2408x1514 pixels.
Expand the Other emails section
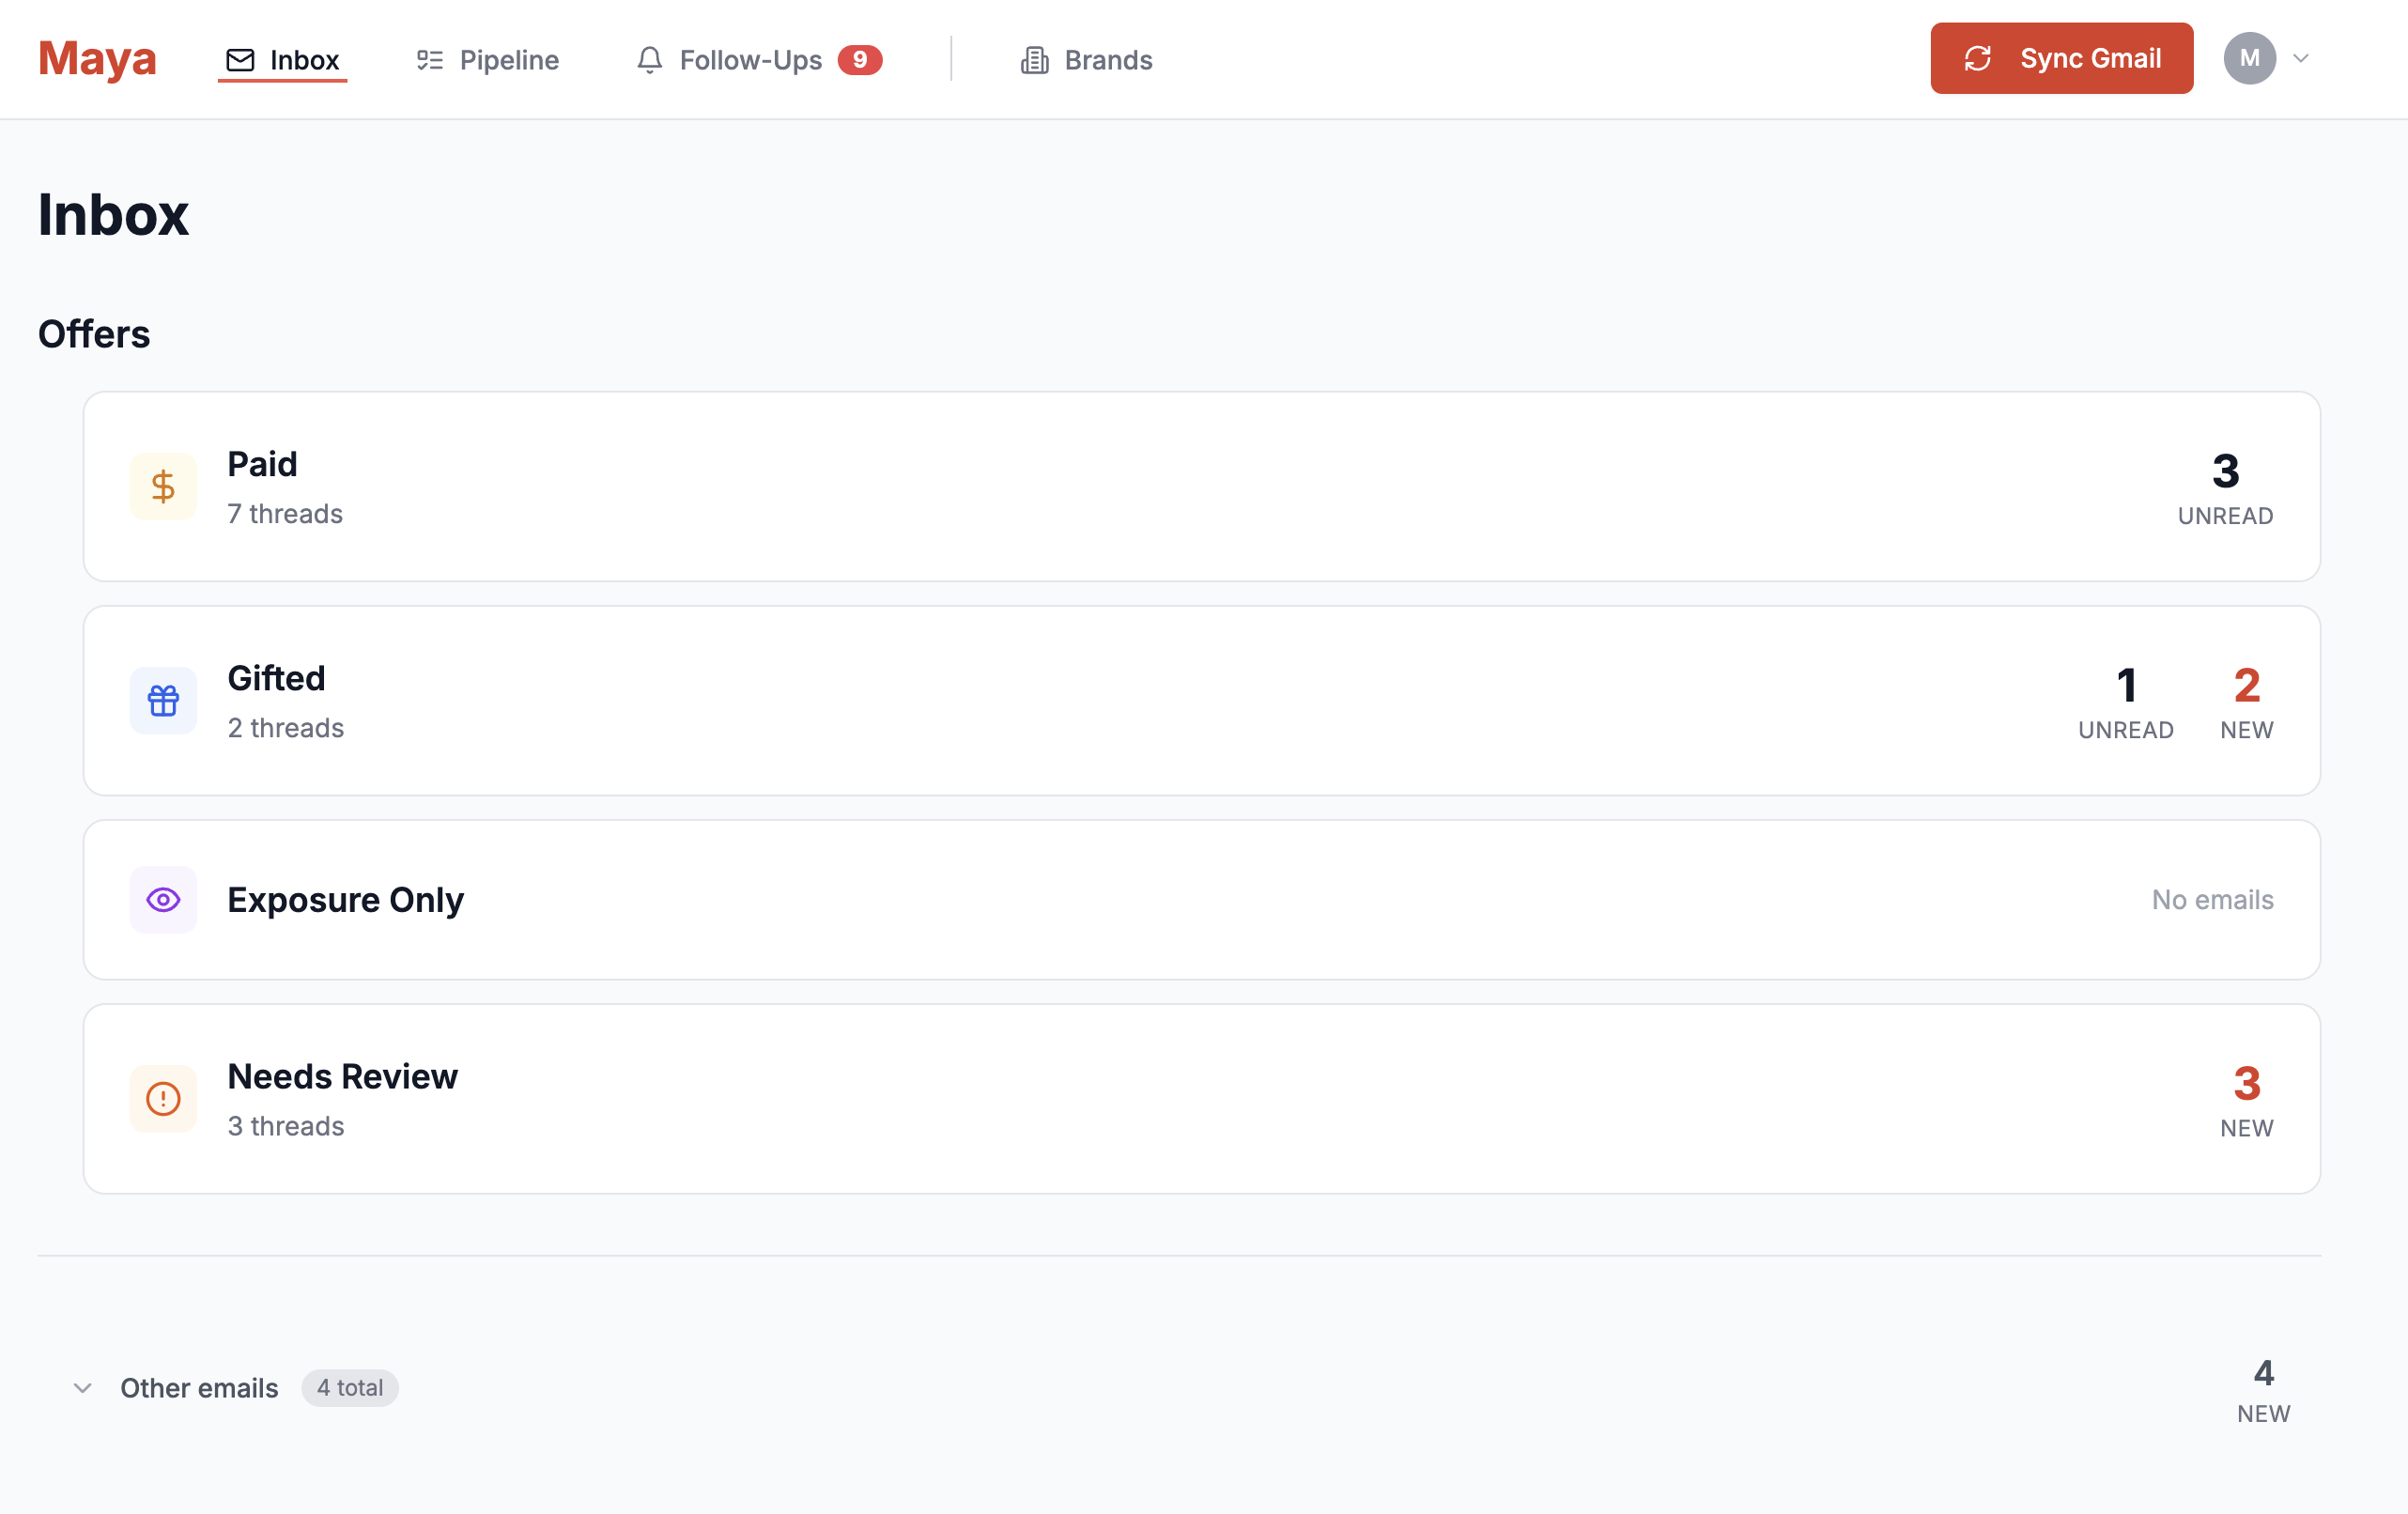(x=83, y=1388)
